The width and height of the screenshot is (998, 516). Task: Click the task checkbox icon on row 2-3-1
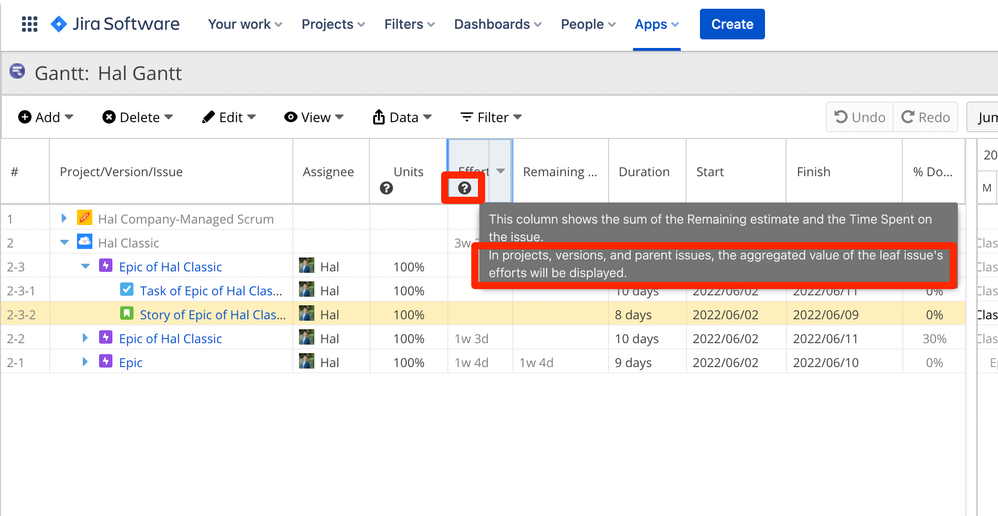pos(127,290)
